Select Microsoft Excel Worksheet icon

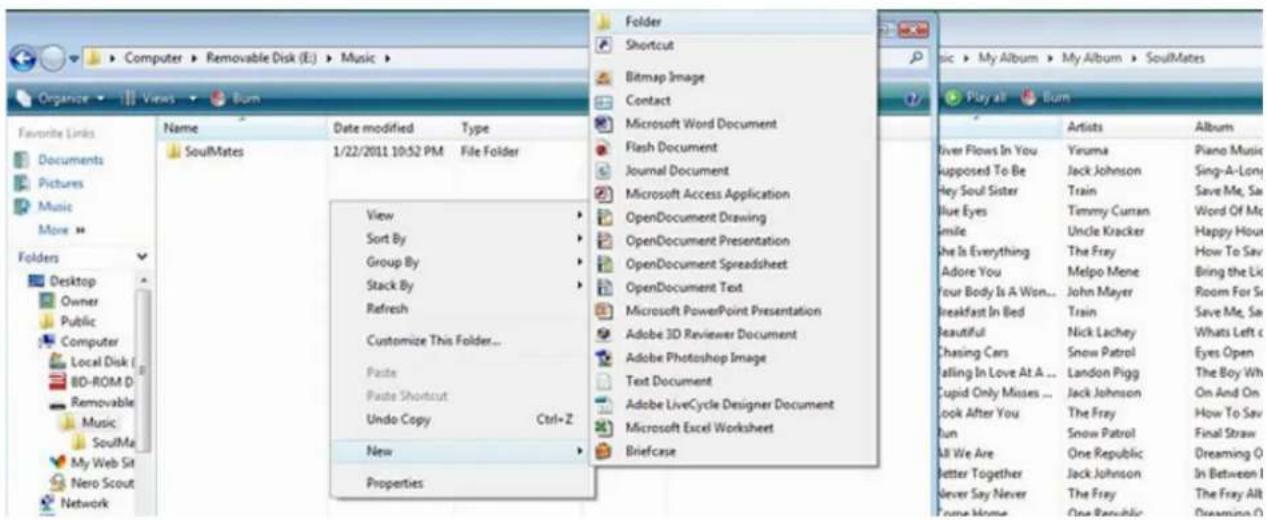[603, 428]
